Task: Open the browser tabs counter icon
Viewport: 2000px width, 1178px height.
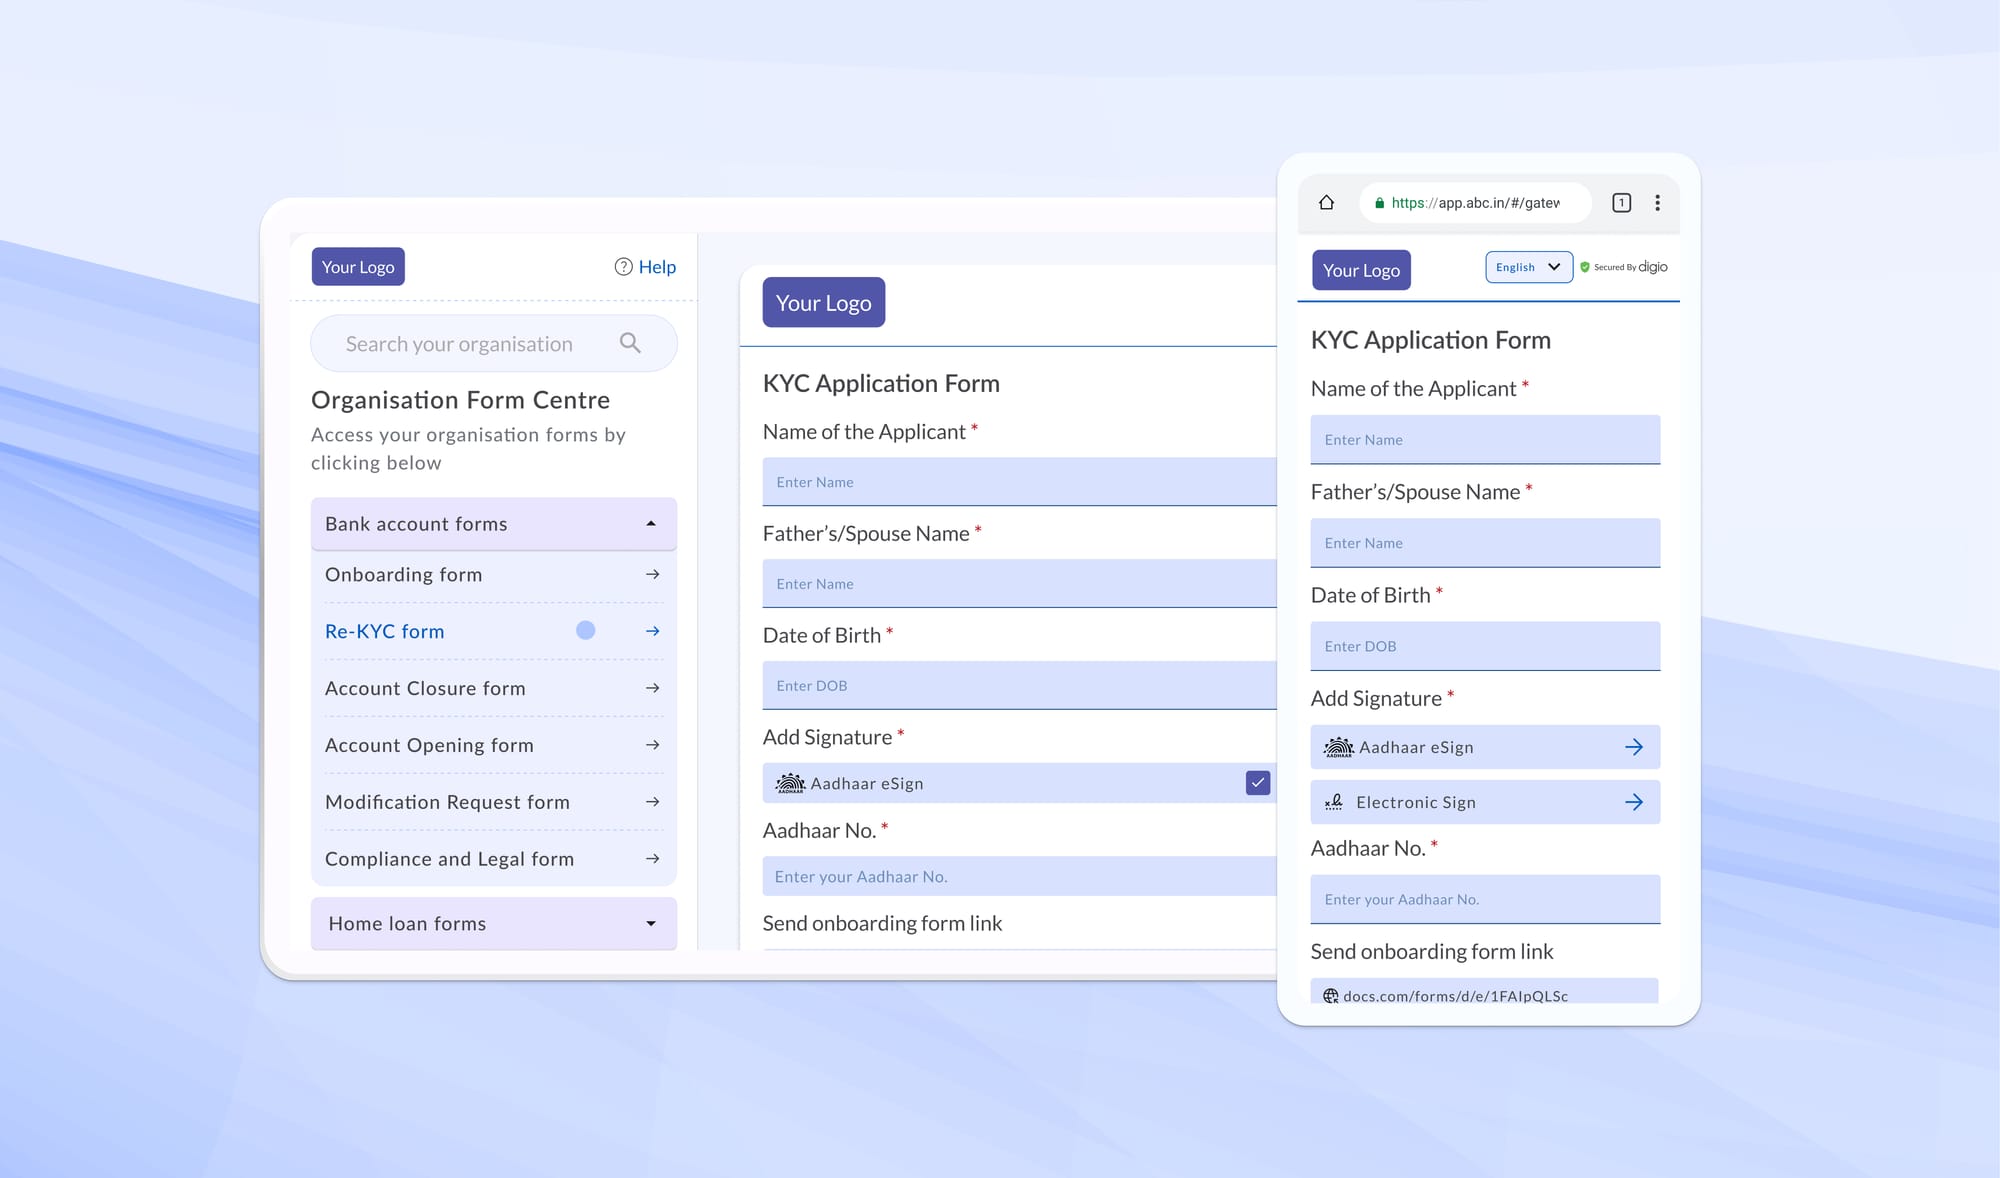Action: point(1621,203)
